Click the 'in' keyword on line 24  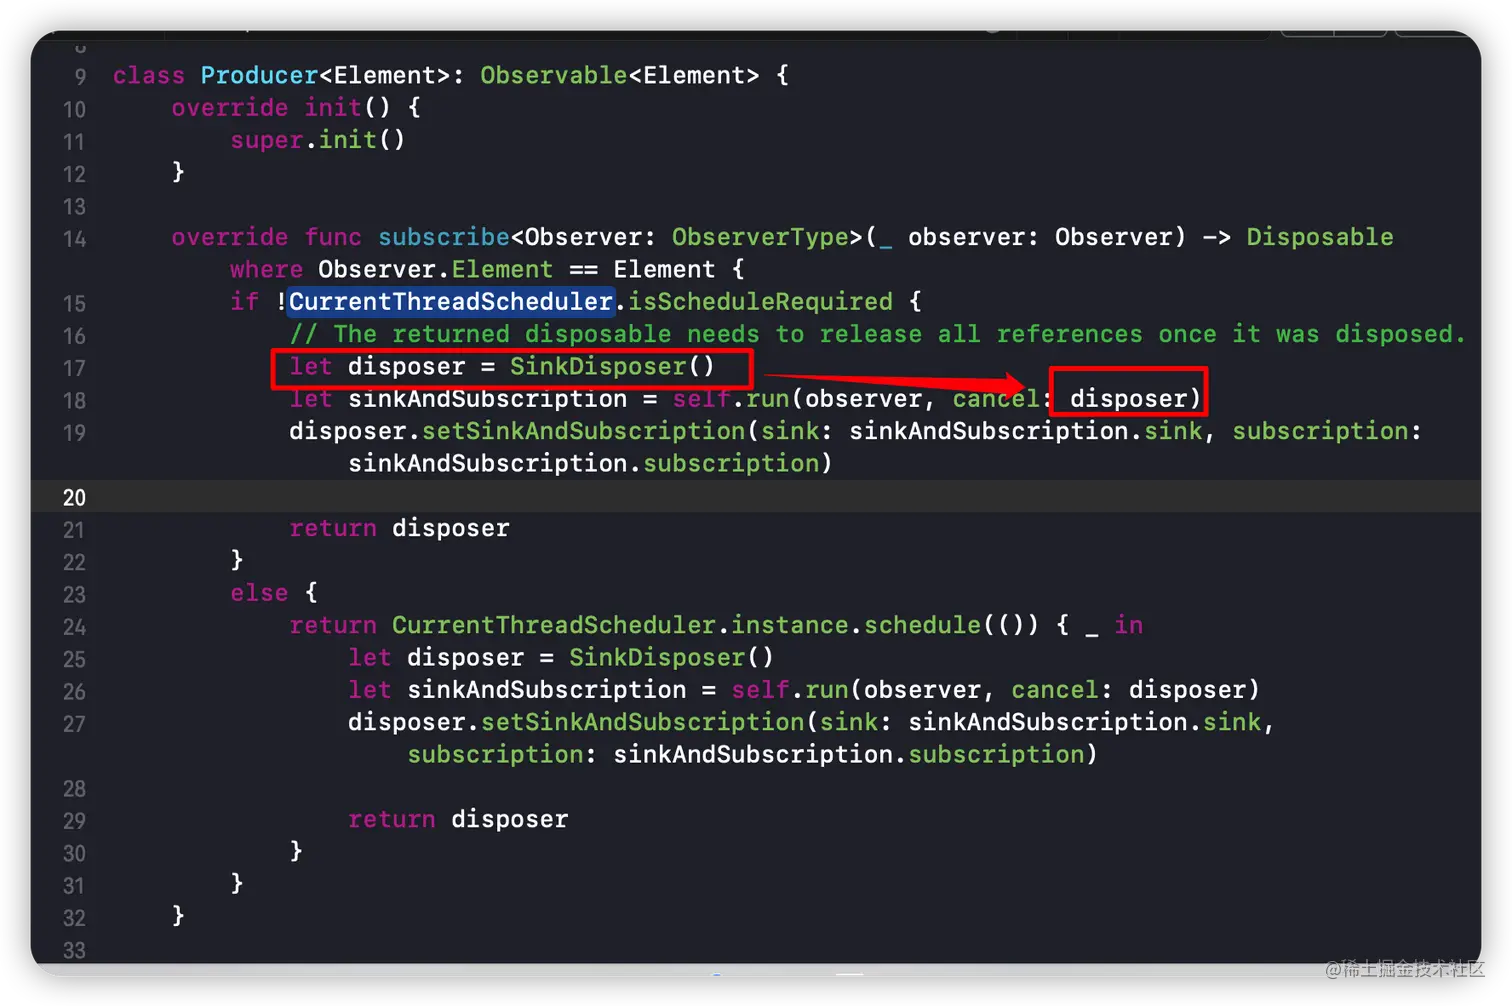coord(1128,625)
